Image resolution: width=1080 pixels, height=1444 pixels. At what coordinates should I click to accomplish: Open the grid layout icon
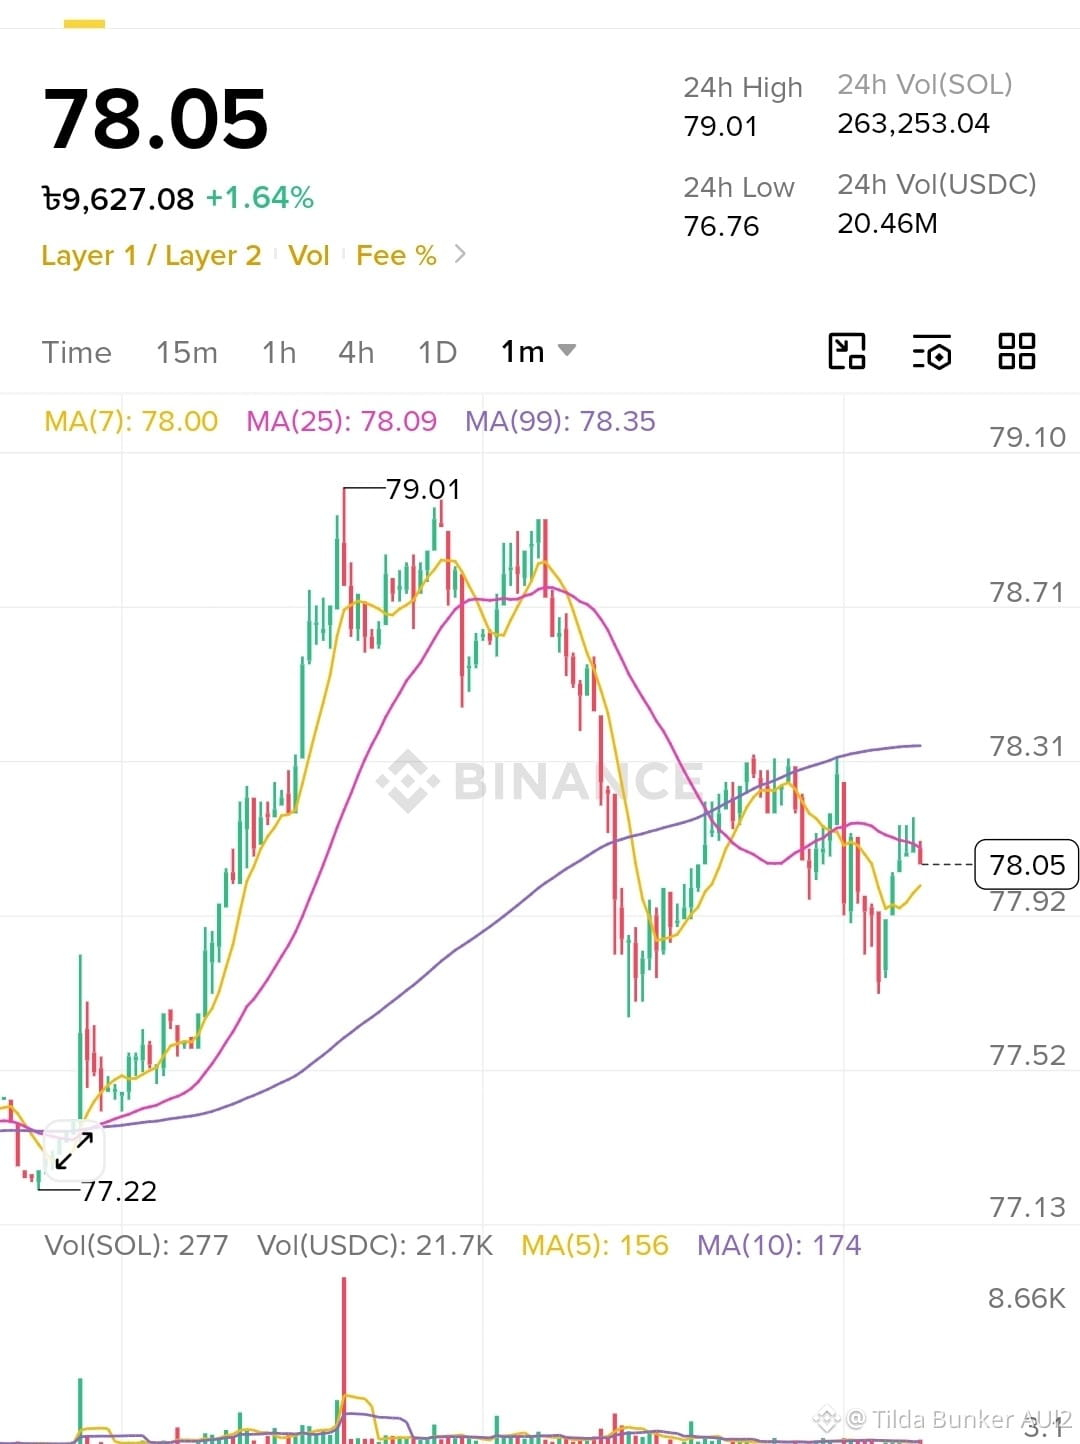(1017, 352)
